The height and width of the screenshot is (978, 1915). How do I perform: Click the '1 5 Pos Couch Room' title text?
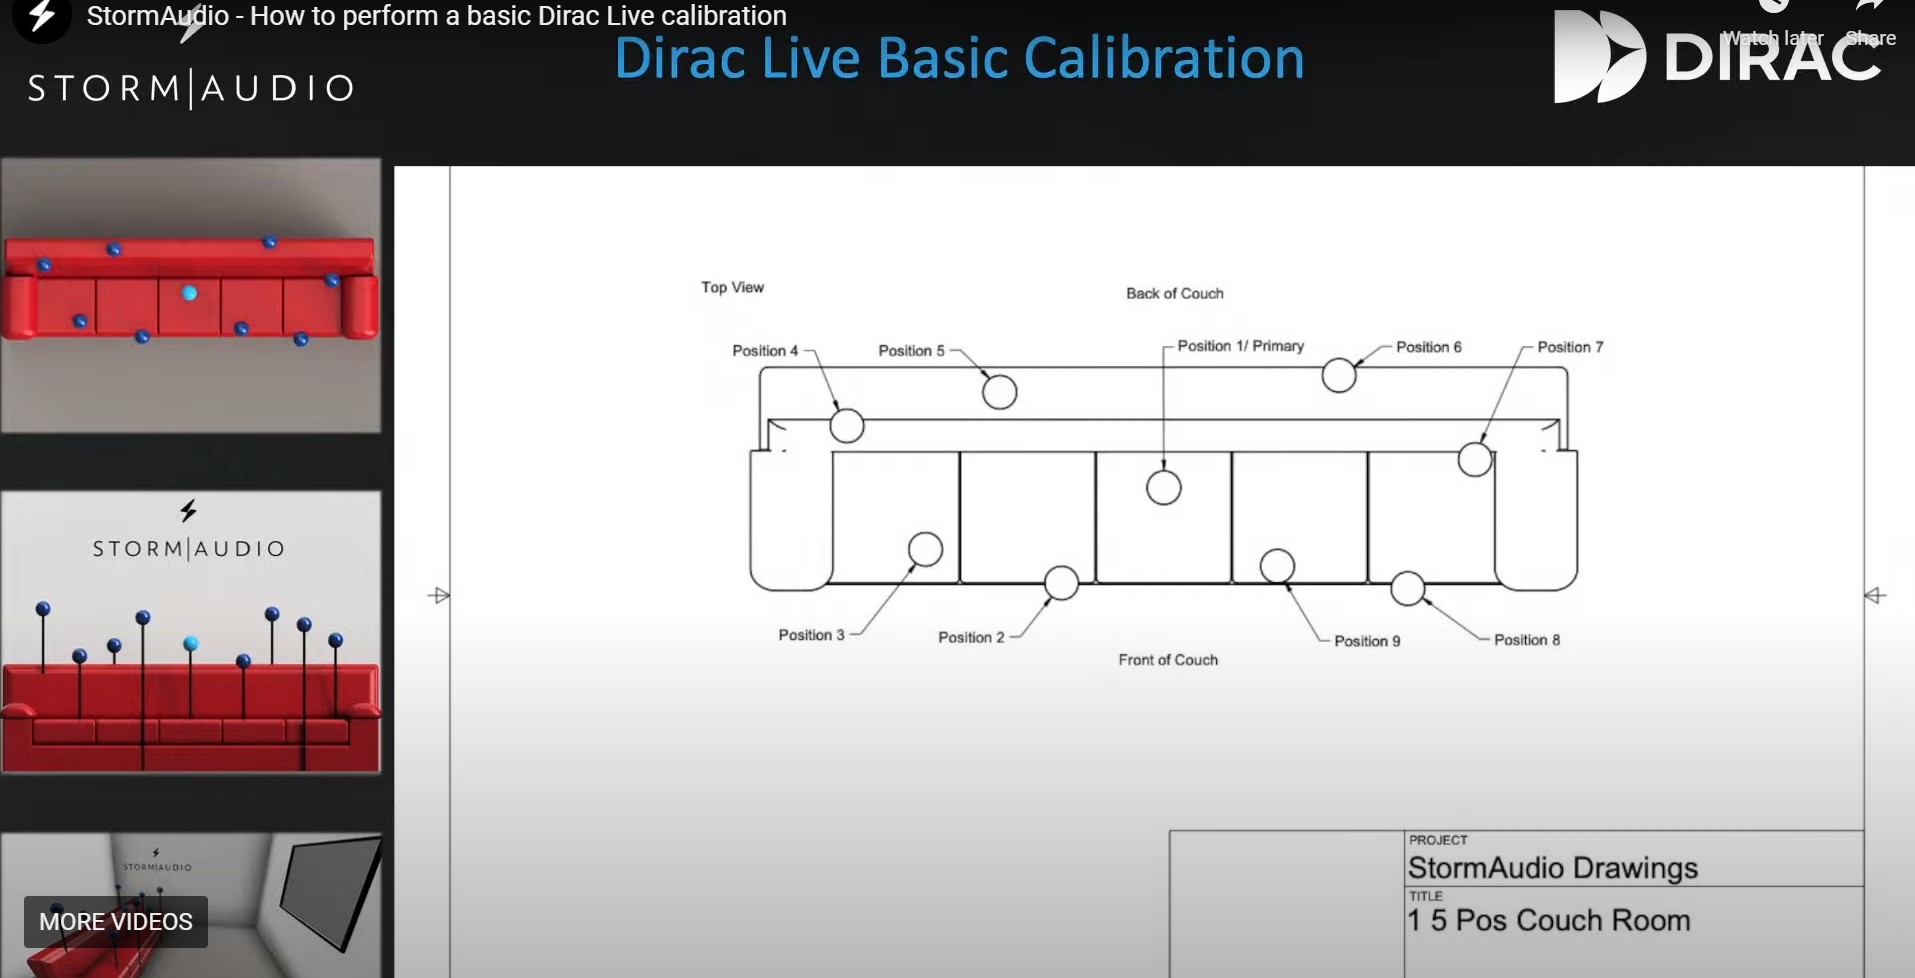click(x=1549, y=920)
